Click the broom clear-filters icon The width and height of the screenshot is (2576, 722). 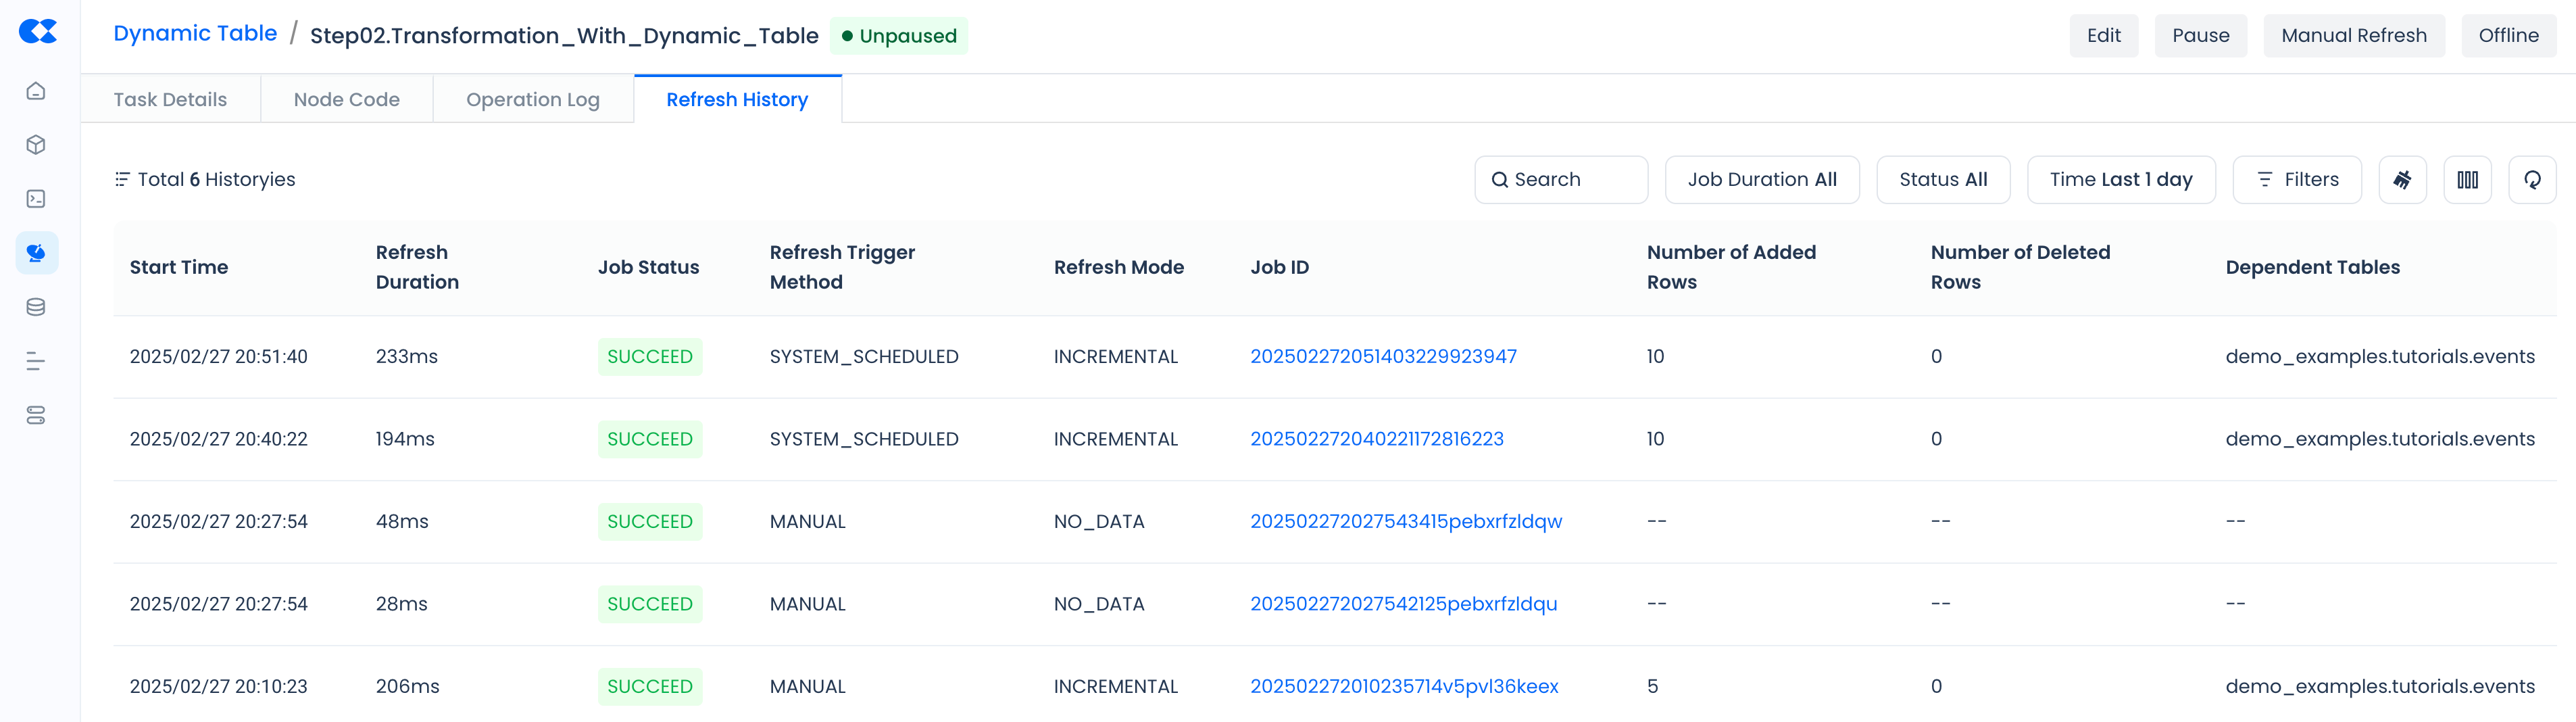point(2402,180)
